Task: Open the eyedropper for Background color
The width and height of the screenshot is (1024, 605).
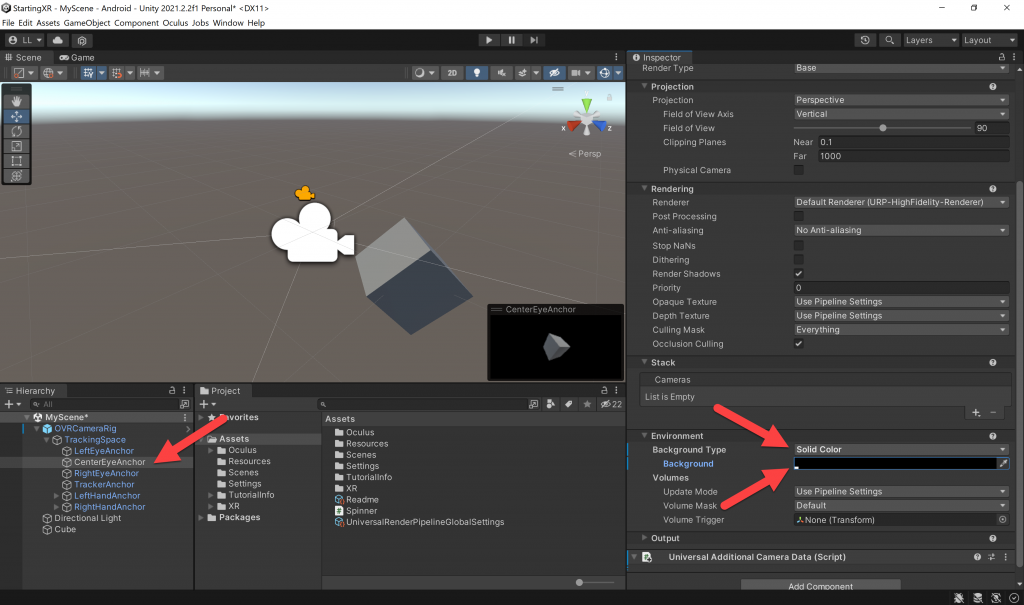Action: 1003,463
